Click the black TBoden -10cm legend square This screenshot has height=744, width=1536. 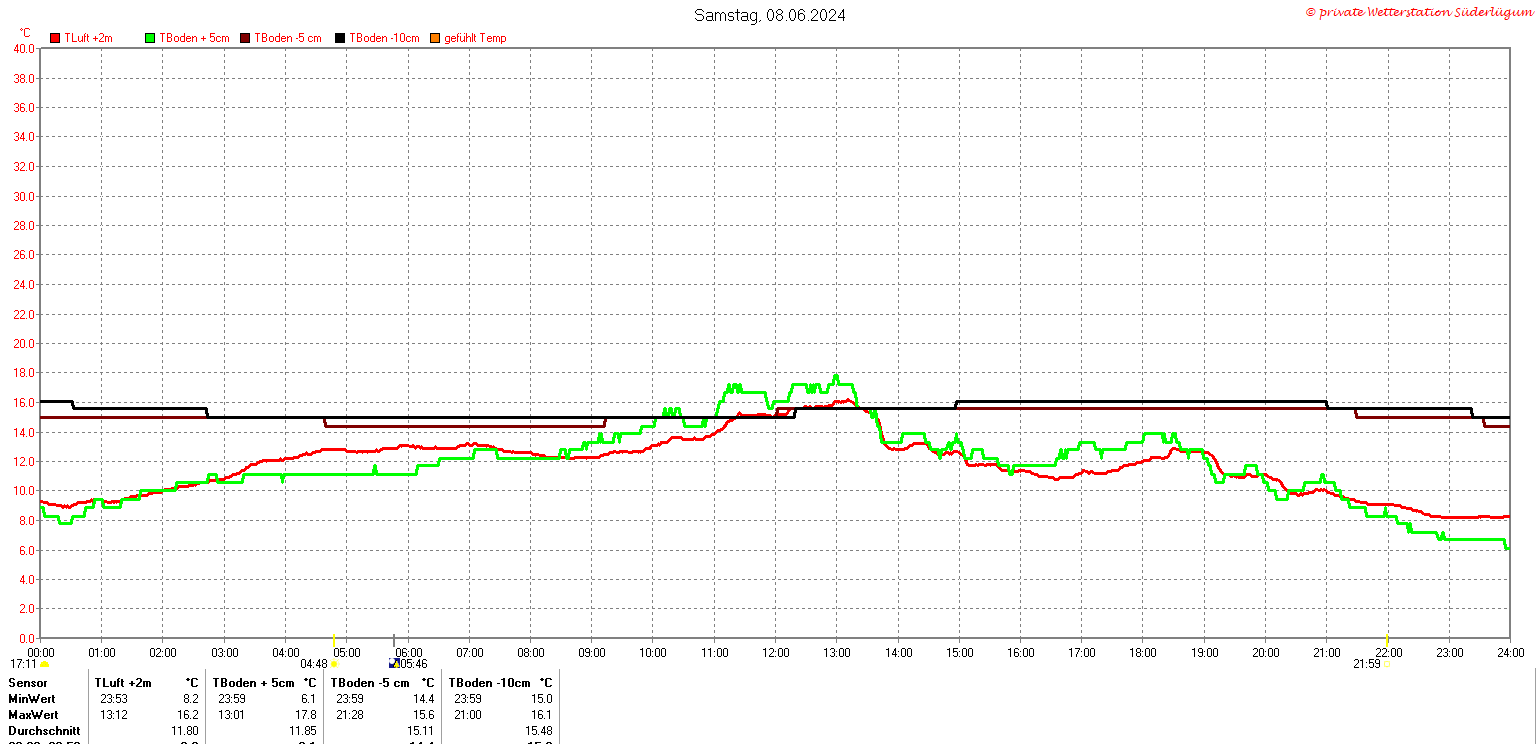pyautogui.click(x=340, y=38)
